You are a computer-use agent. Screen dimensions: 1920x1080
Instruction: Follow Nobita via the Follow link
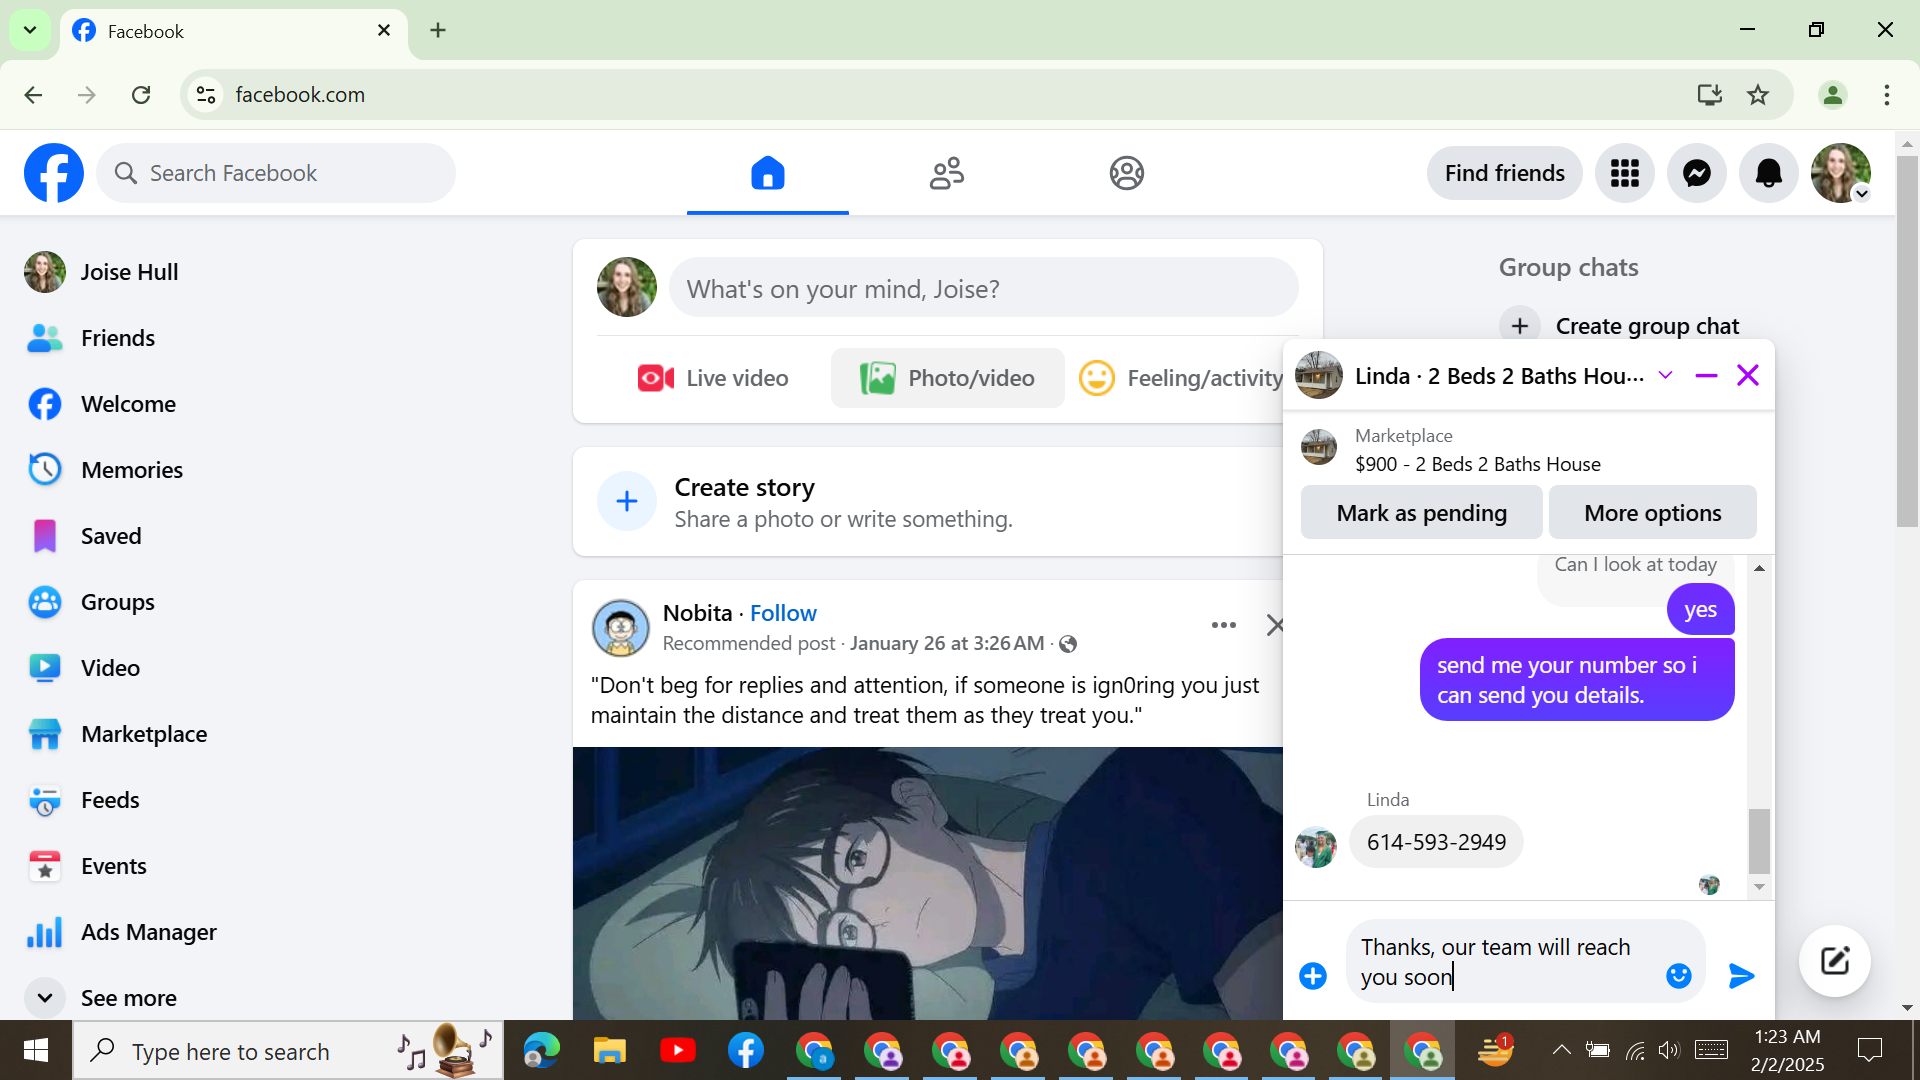(x=782, y=613)
